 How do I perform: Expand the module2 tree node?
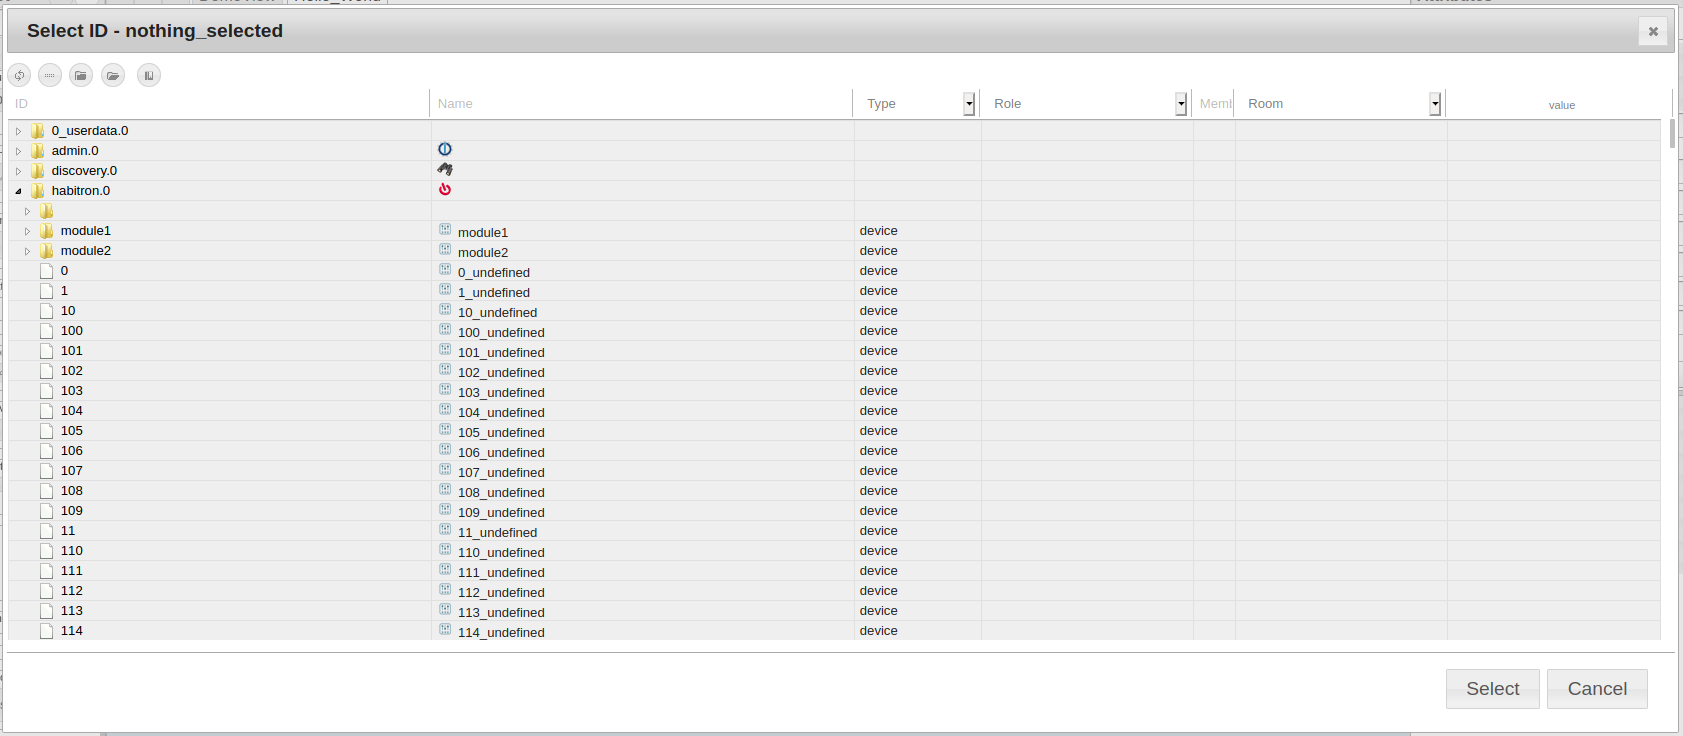pyautogui.click(x=27, y=251)
